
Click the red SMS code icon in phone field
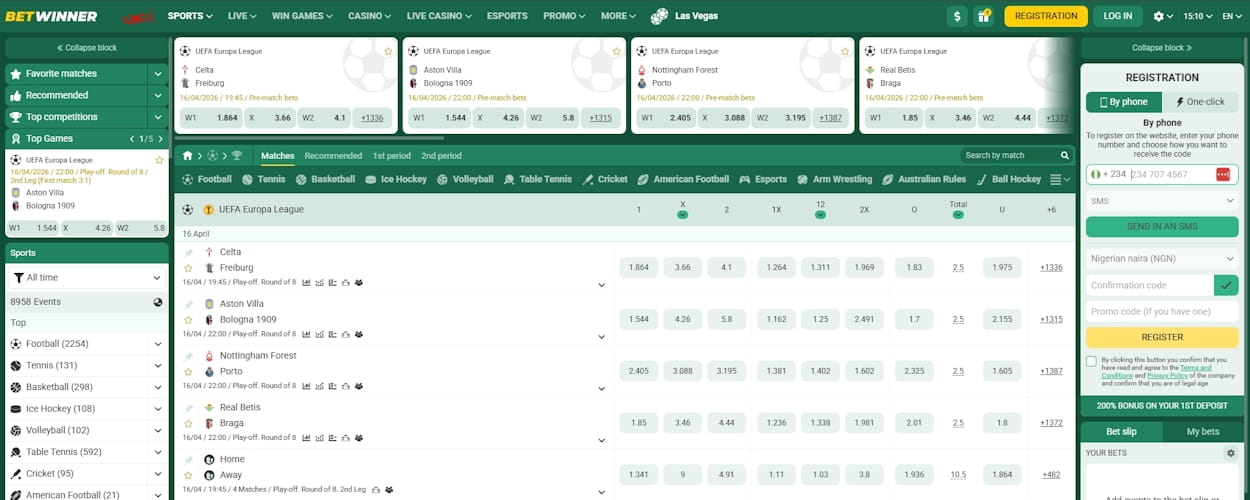tap(1223, 174)
